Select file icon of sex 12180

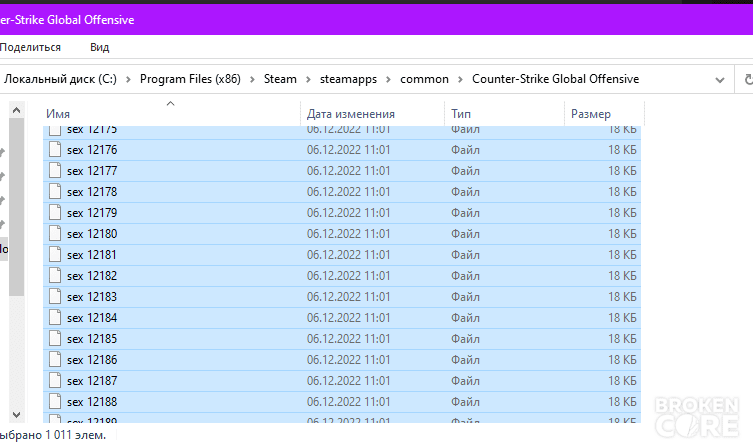pyautogui.click(x=55, y=234)
